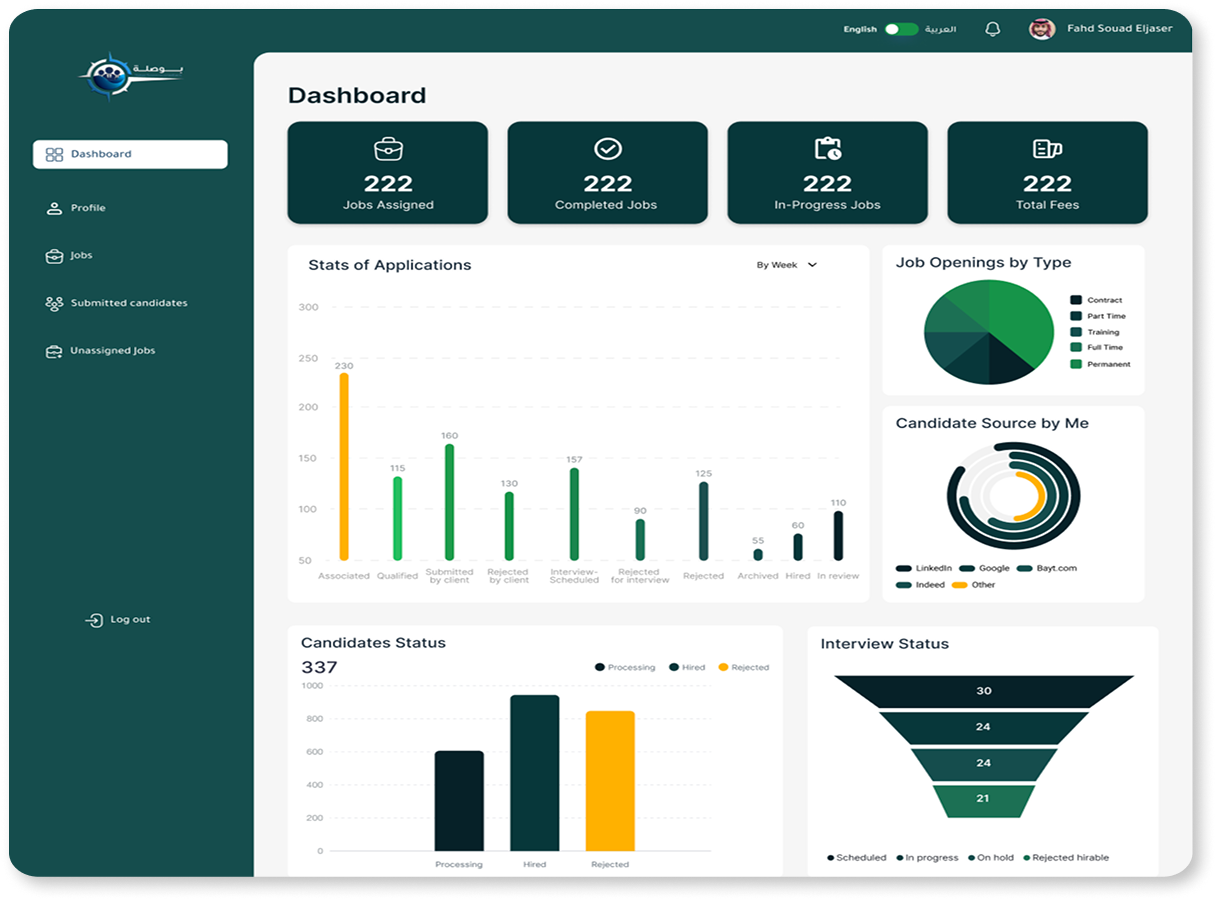The height and width of the screenshot is (901, 1217).
Task: Click the Associated orange bar labeled 230
Action: 344,467
